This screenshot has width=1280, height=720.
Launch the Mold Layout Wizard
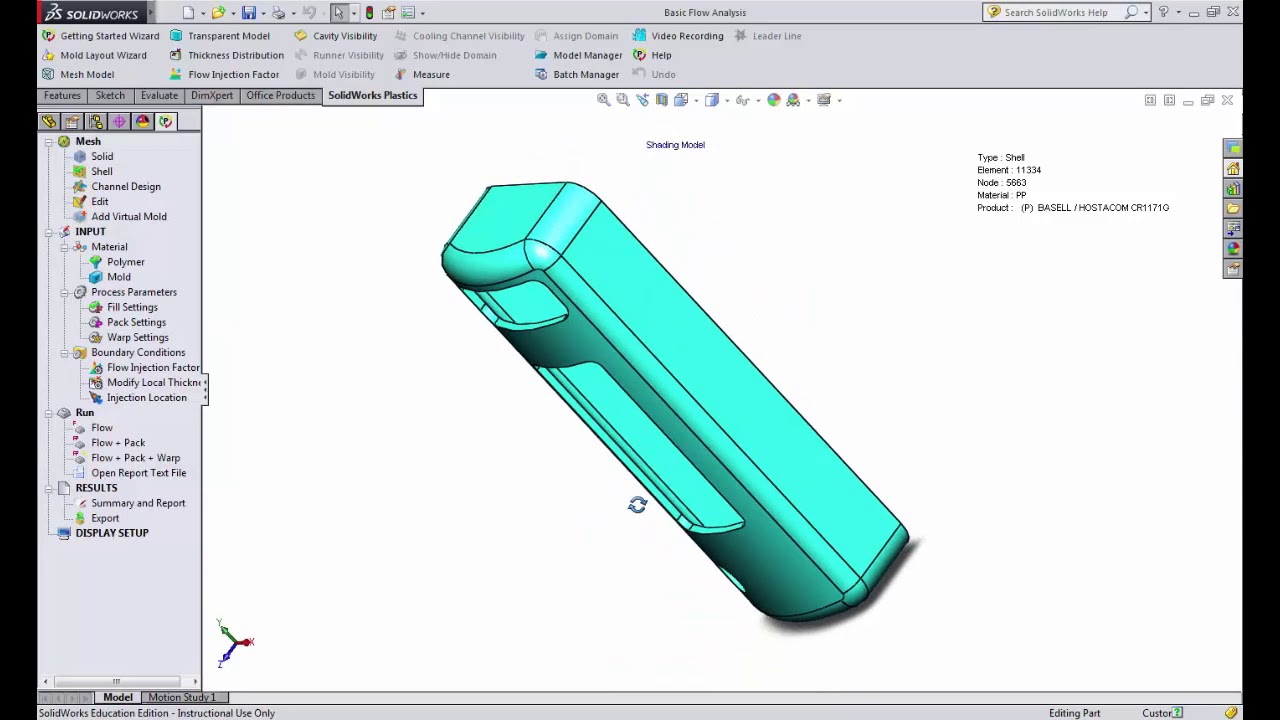click(x=94, y=55)
